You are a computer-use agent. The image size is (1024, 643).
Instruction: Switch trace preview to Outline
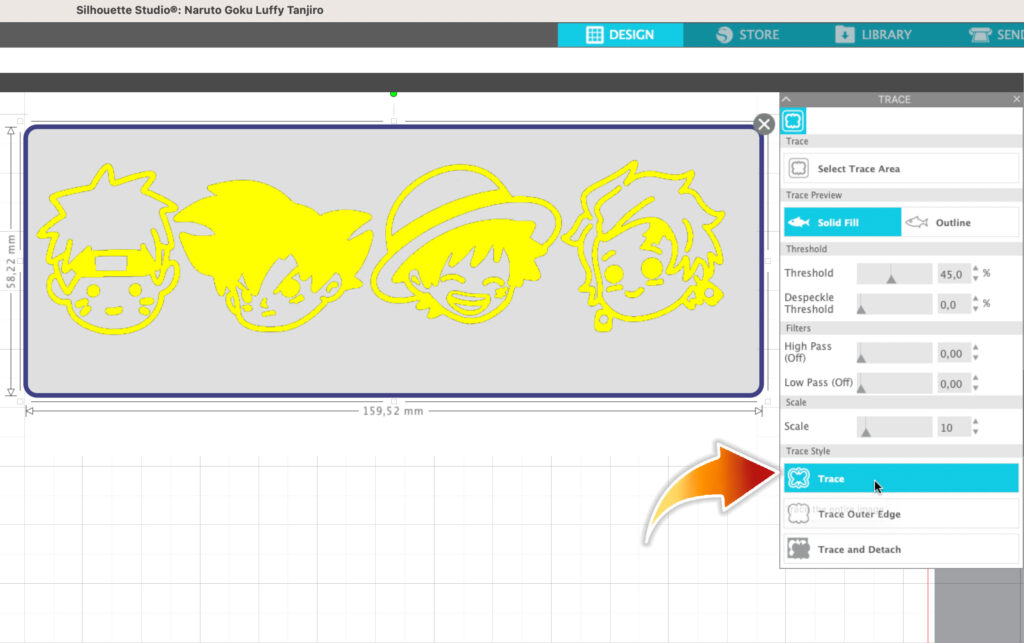[960, 222]
